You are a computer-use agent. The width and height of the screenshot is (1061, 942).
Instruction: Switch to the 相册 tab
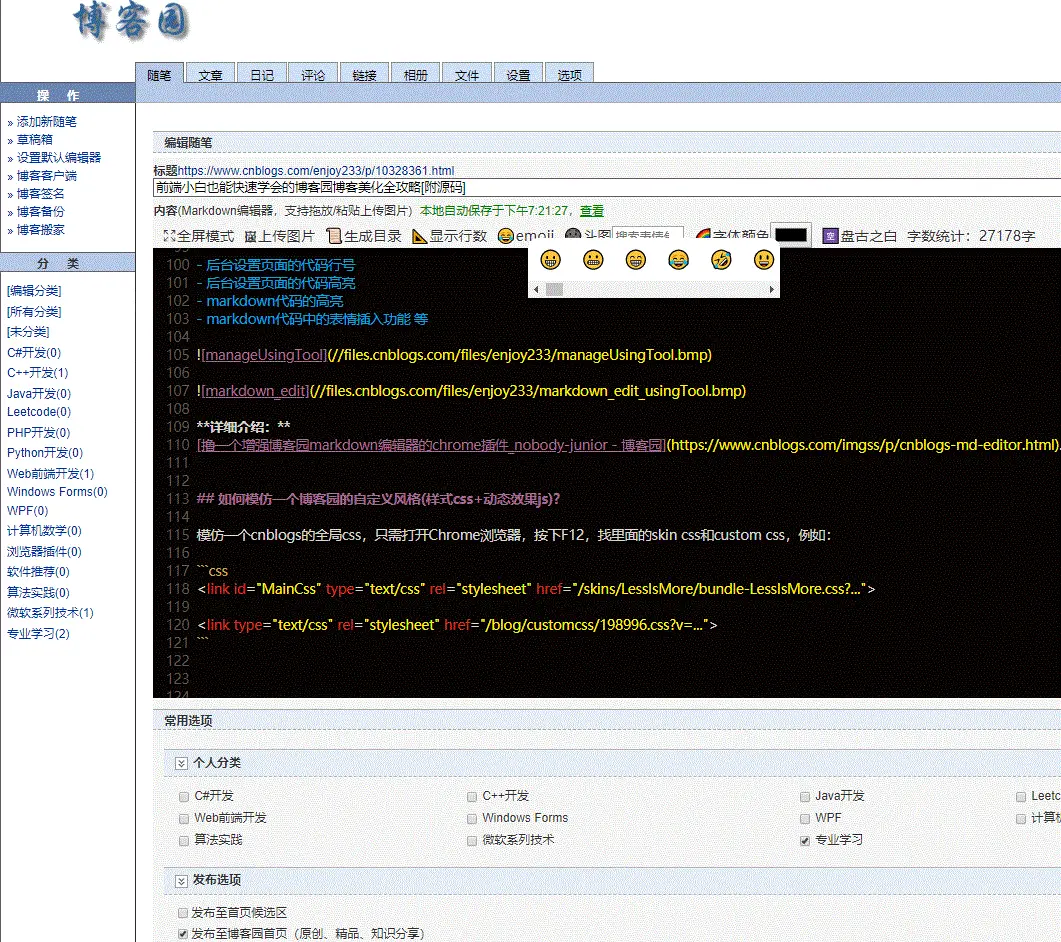pyautogui.click(x=415, y=73)
